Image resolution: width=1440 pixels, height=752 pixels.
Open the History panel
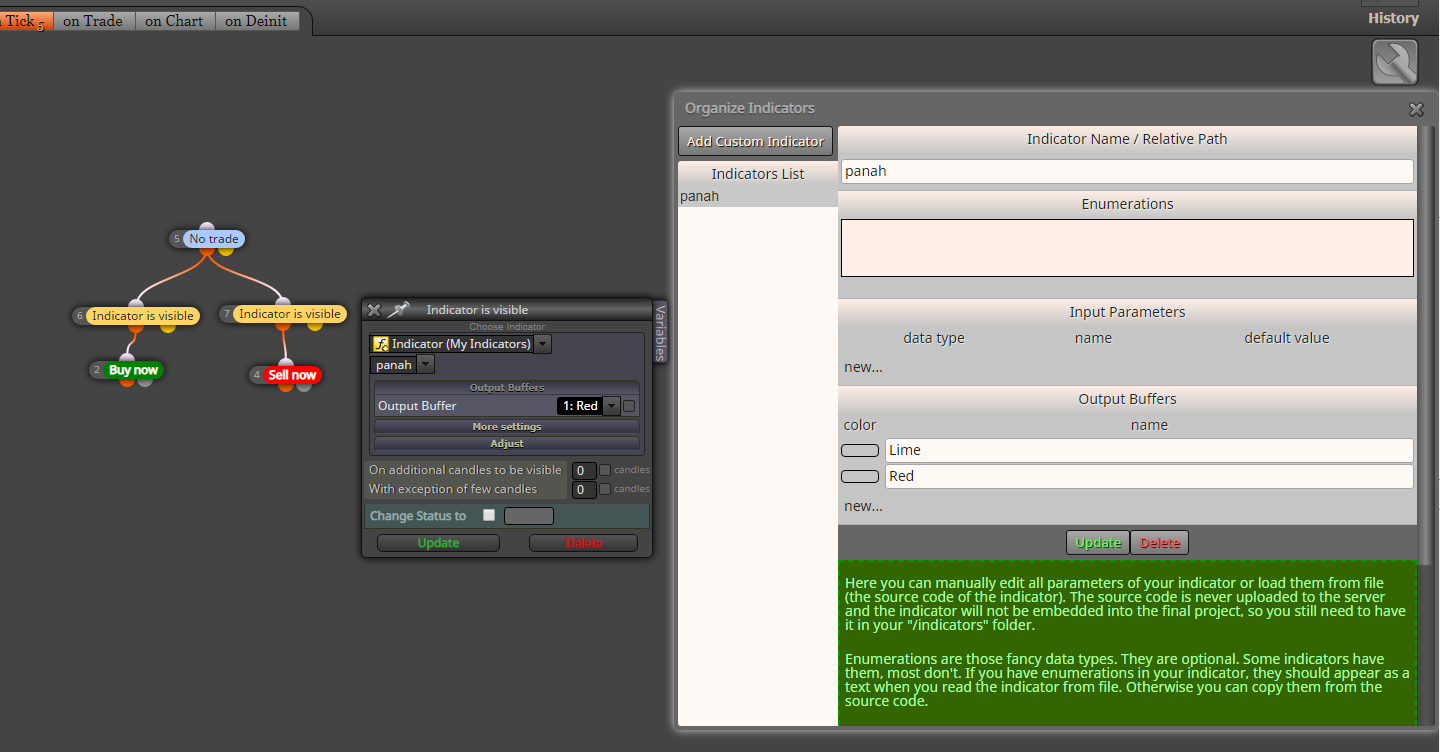(x=1393, y=18)
